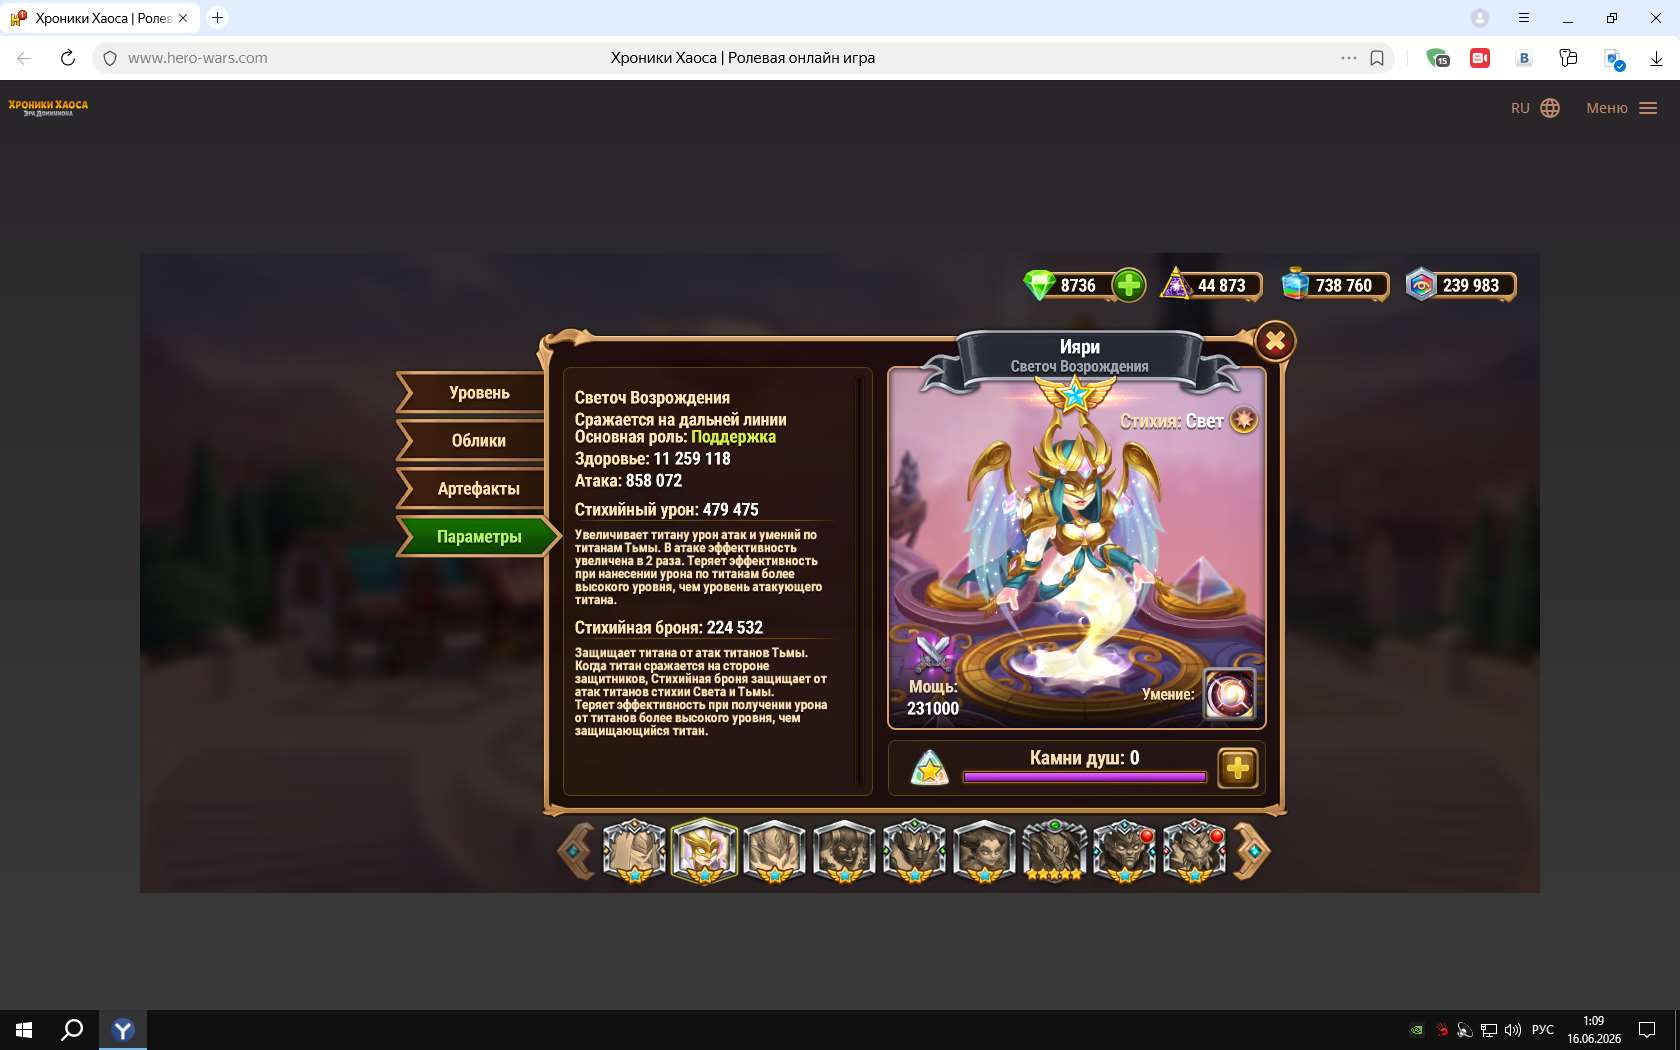Add soul stones with the yellow plus button
Screen dimensions: 1680x1050
(1238, 768)
